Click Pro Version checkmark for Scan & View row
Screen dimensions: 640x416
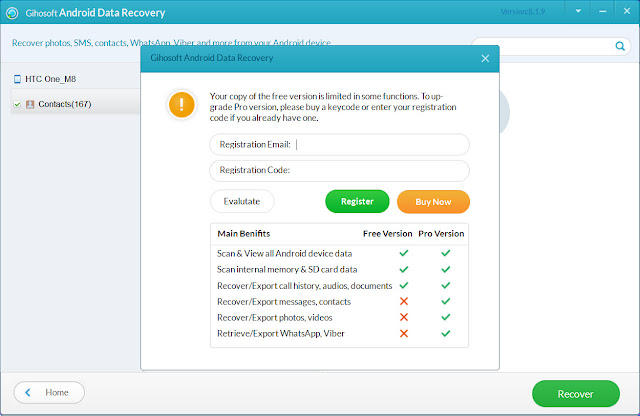446,253
